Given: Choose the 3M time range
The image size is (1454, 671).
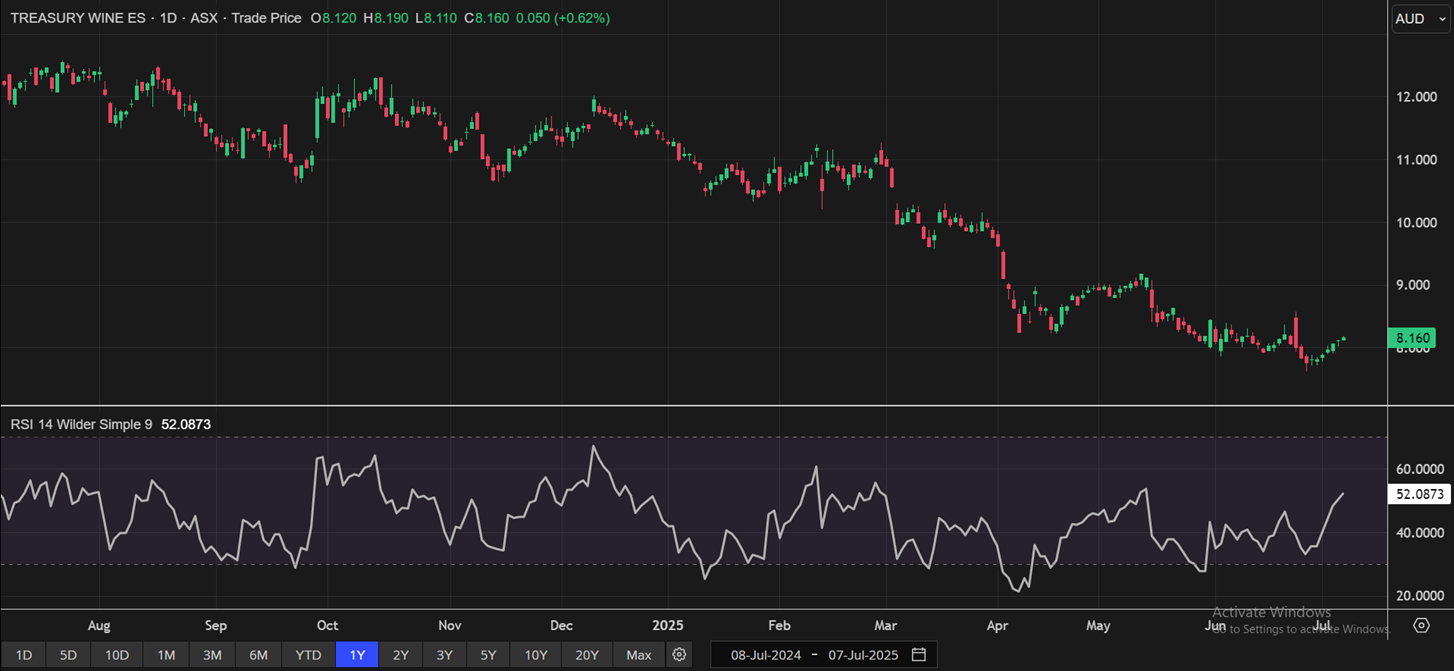Looking at the screenshot, I should 212,655.
